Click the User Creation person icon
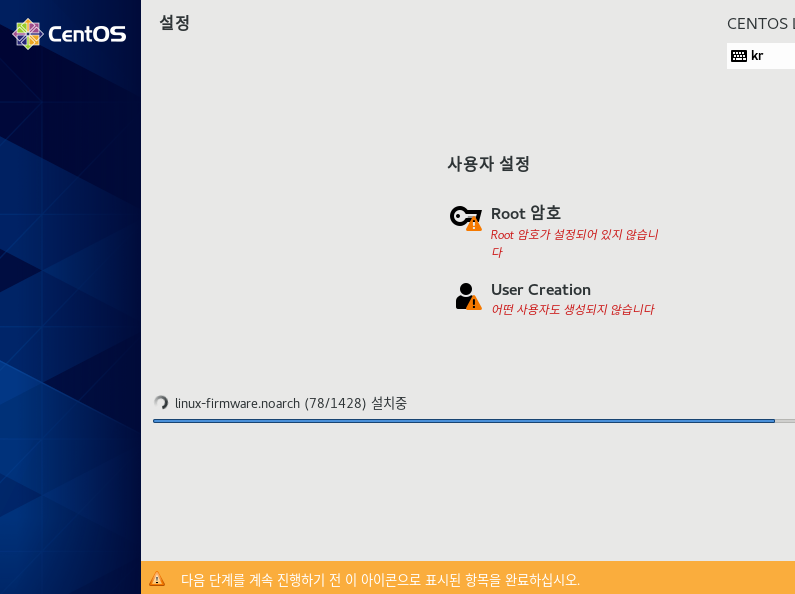 [468, 296]
